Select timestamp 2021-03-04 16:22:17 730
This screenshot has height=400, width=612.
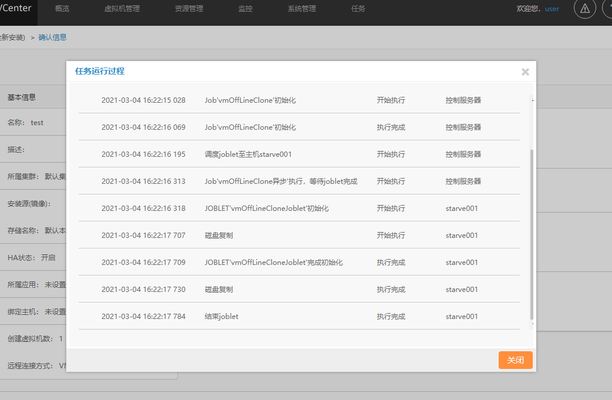pyautogui.click(x=143, y=289)
